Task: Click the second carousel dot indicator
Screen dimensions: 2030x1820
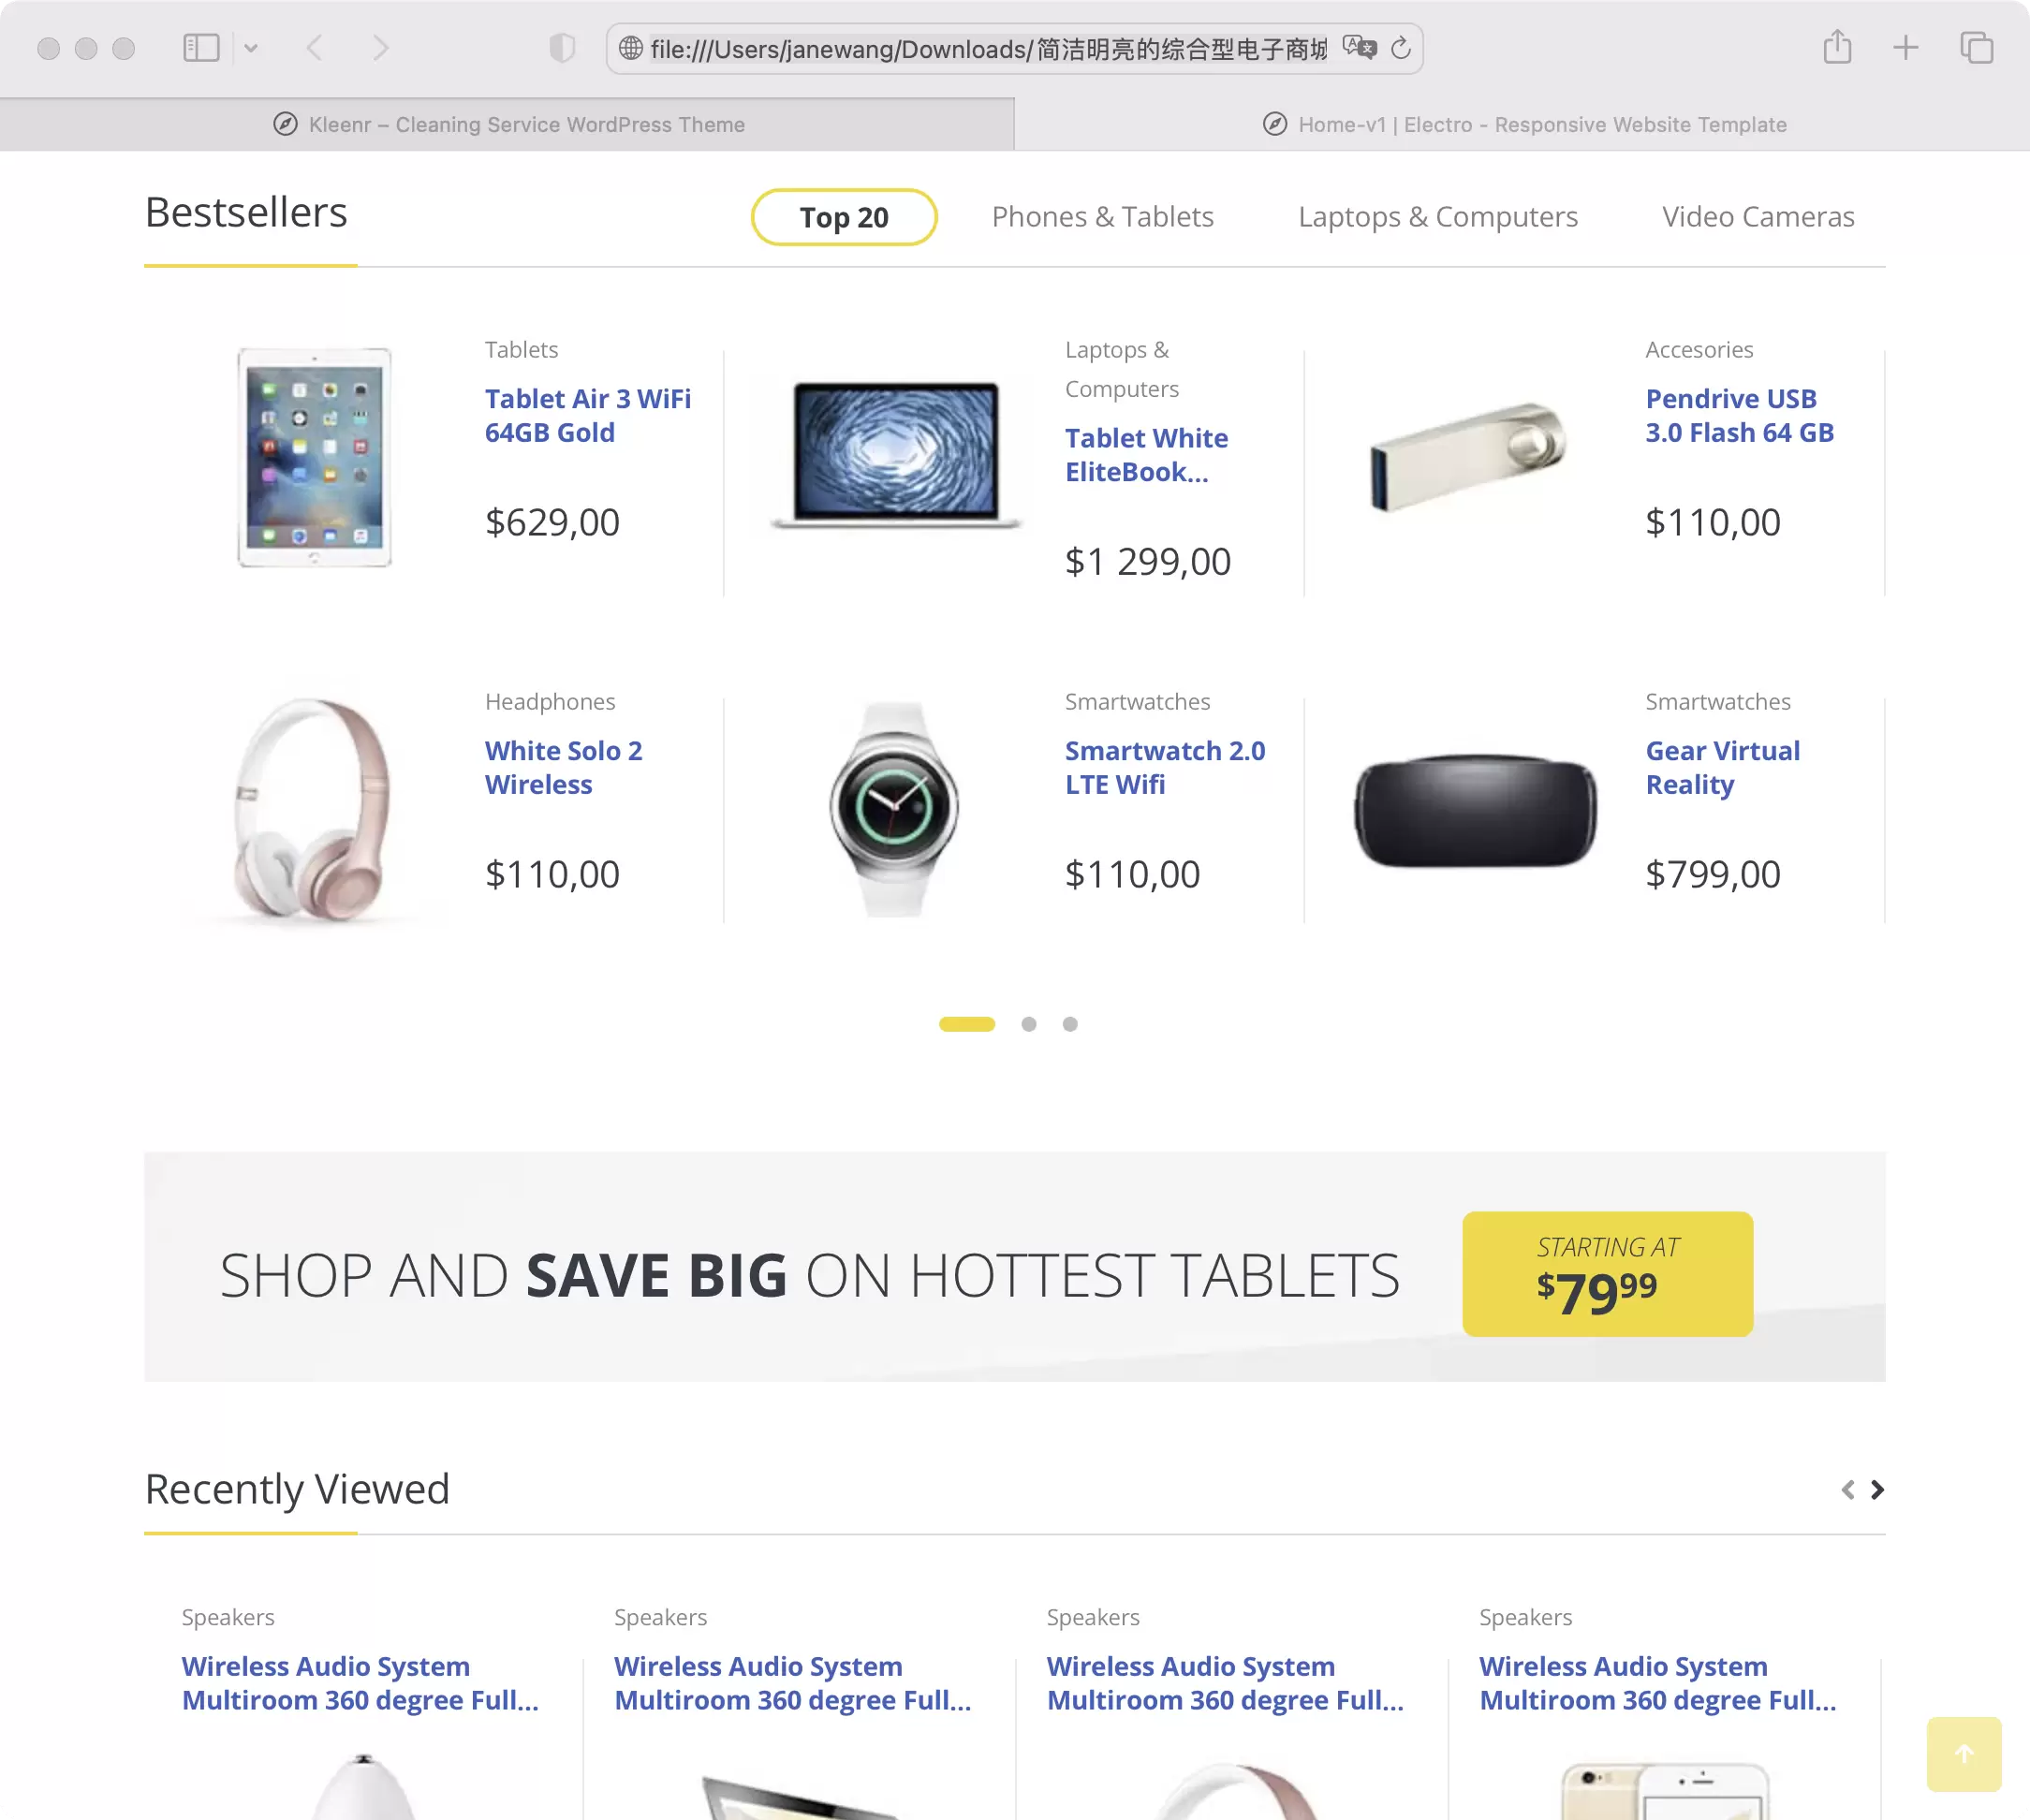Action: [x=1028, y=1024]
